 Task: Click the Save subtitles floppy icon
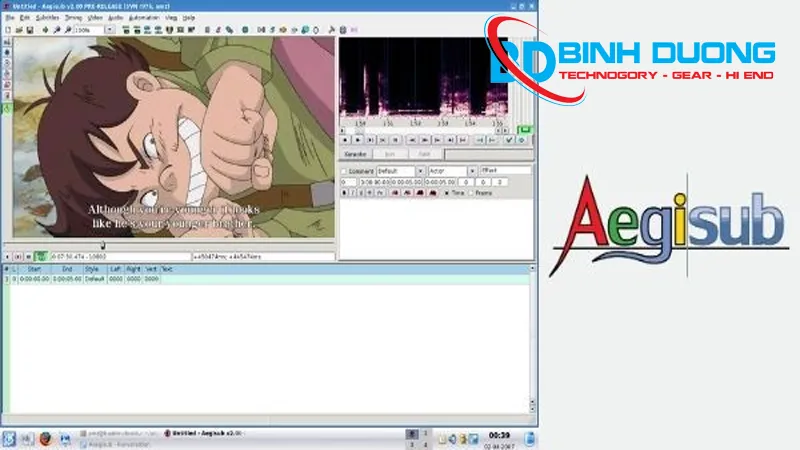(30, 30)
